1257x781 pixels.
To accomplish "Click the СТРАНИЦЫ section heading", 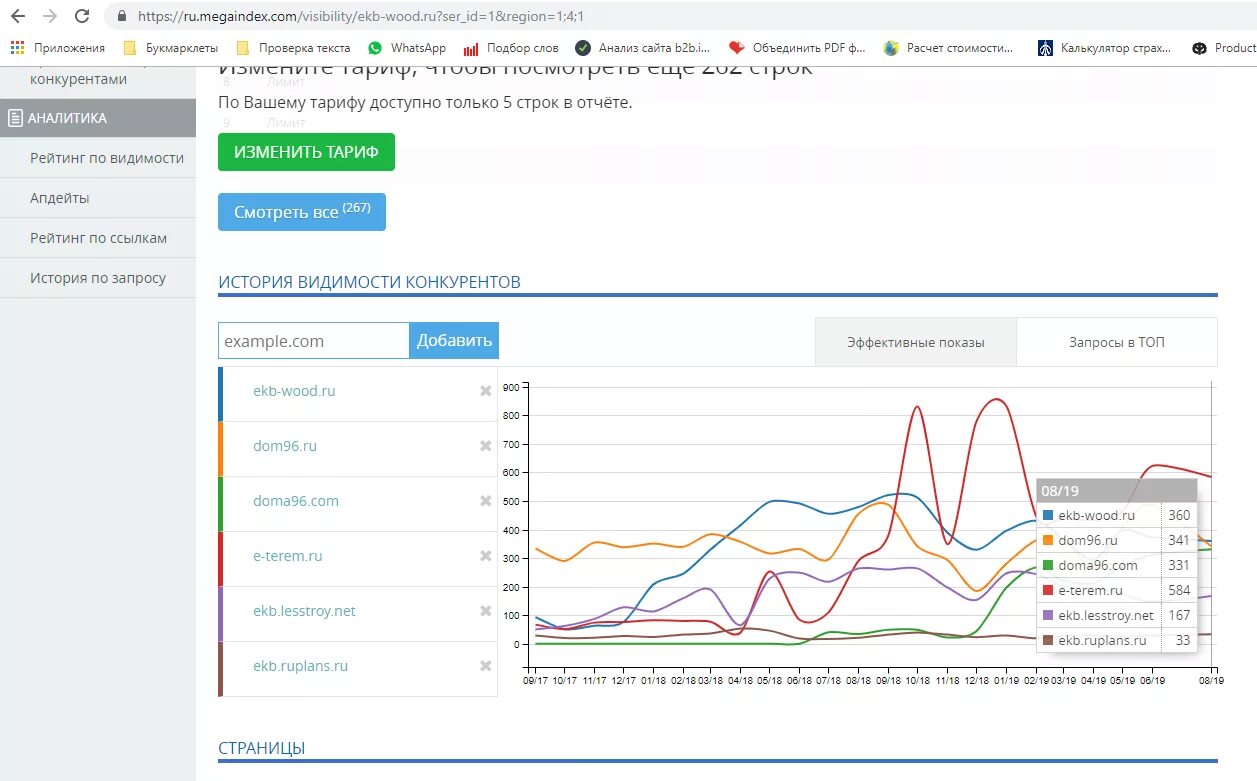I will (261, 748).
